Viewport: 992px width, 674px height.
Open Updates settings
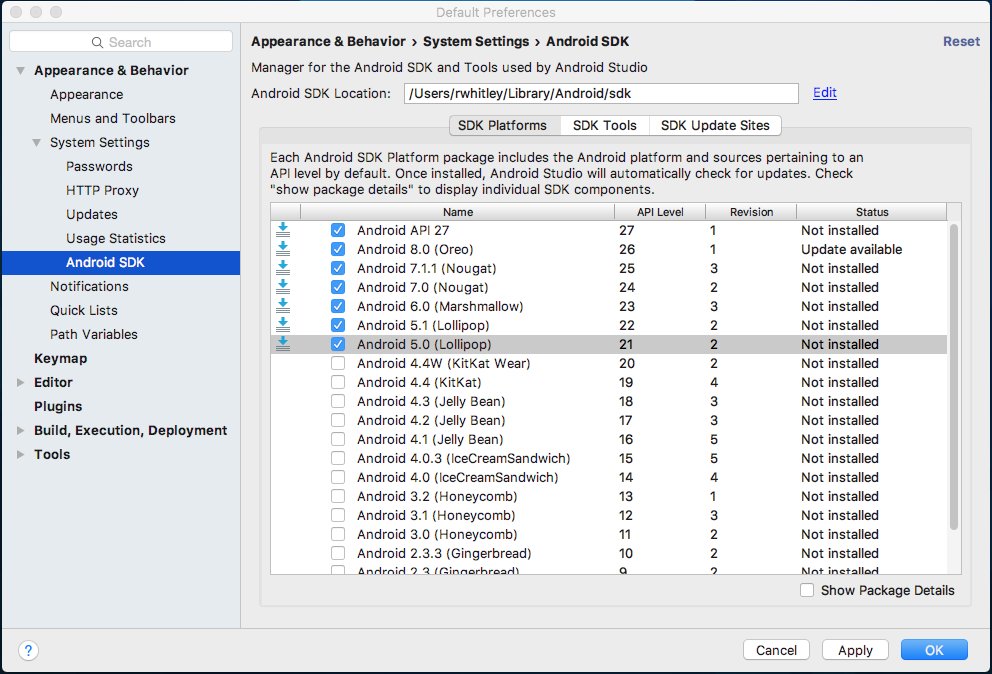tap(92, 215)
